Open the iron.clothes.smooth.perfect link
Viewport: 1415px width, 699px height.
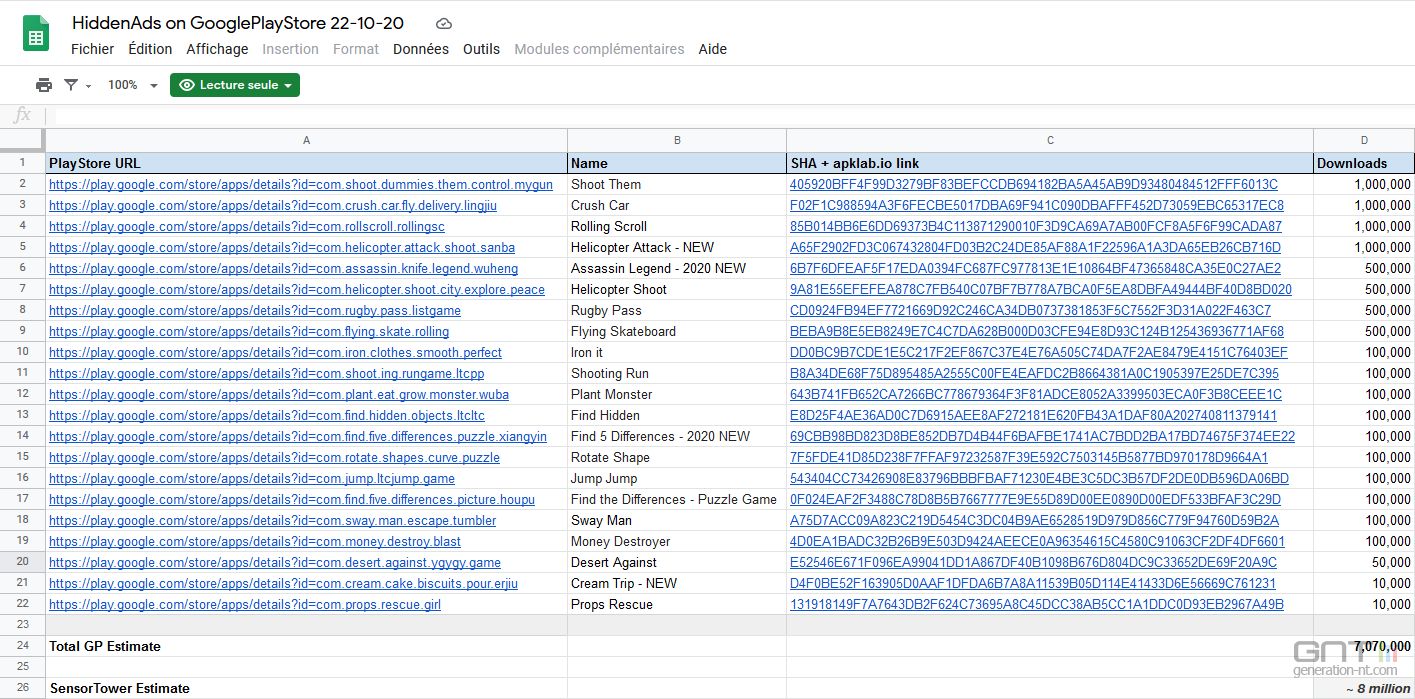275,352
